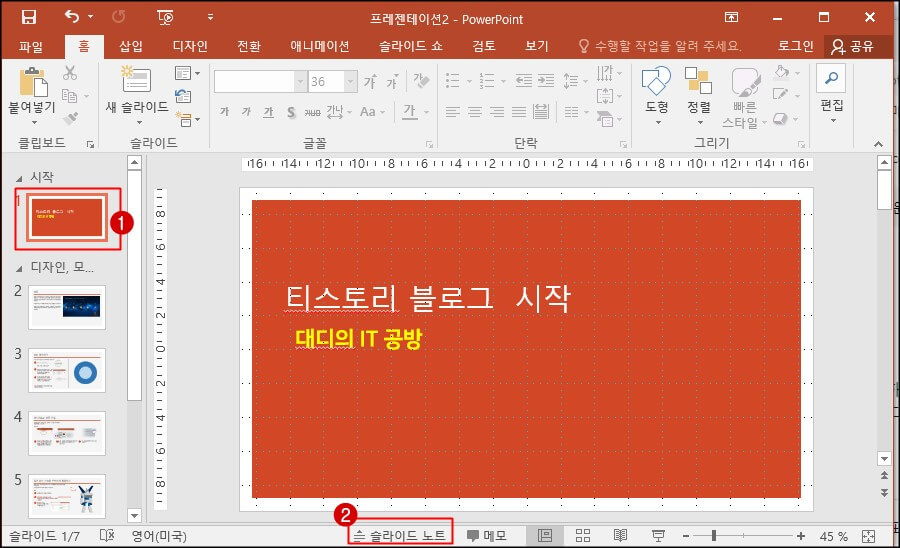Screen dimensions: 900x548
Task: Open the 메모 comments pane
Action: point(487,535)
